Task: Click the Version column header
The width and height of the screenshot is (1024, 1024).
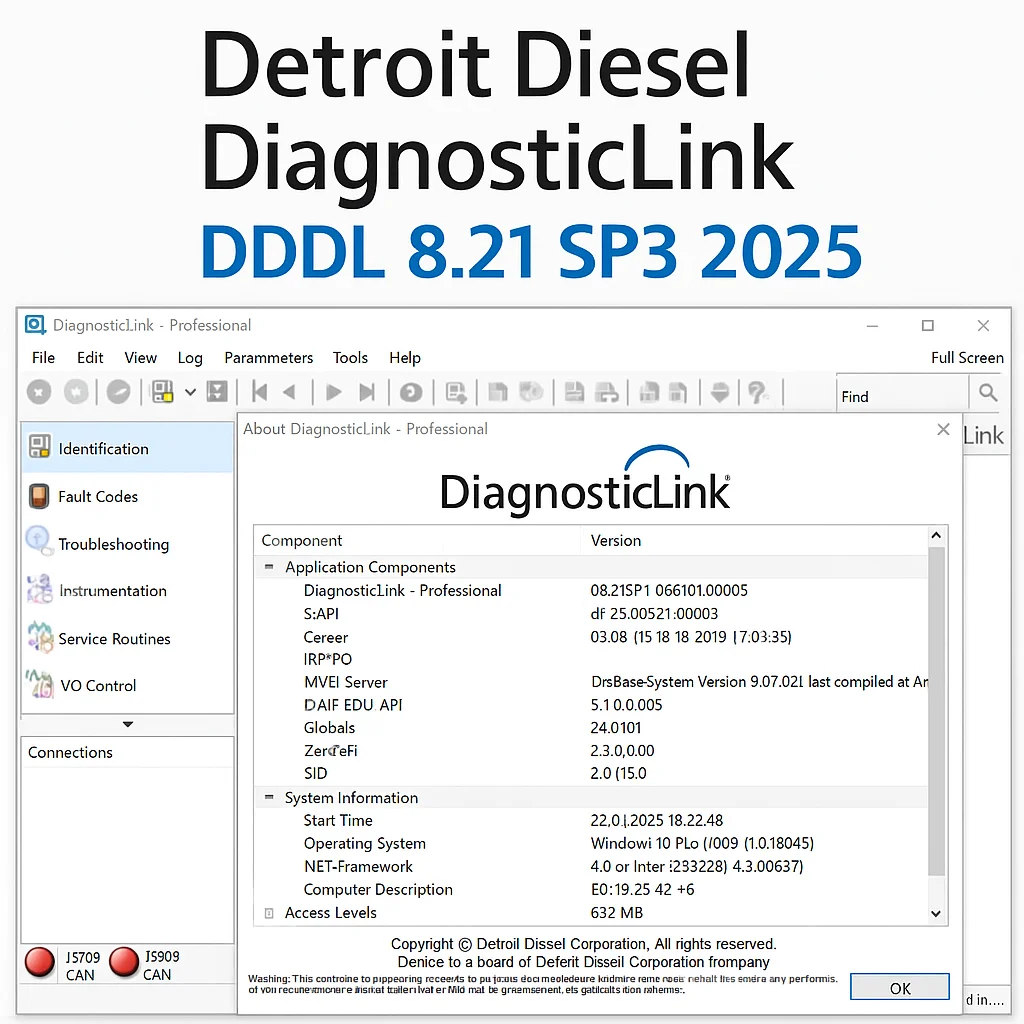Action: [754, 541]
